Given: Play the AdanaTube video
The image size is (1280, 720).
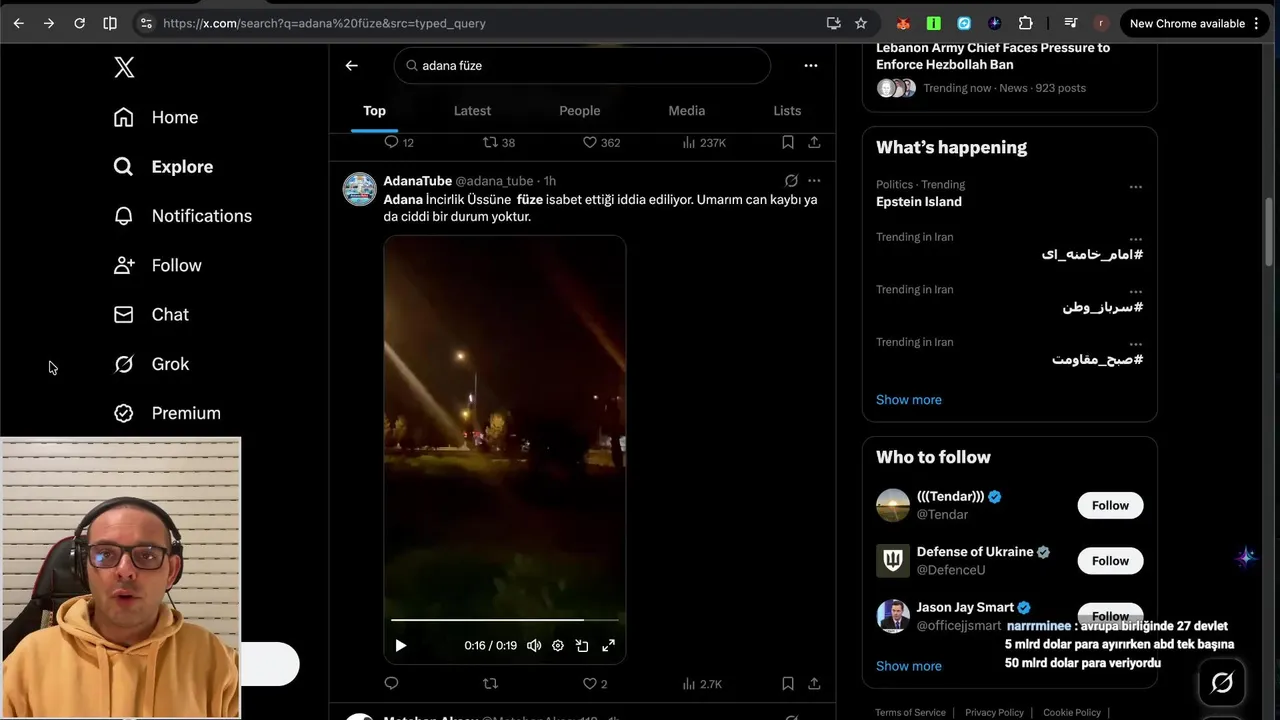Looking at the screenshot, I should click(x=401, y=646).
